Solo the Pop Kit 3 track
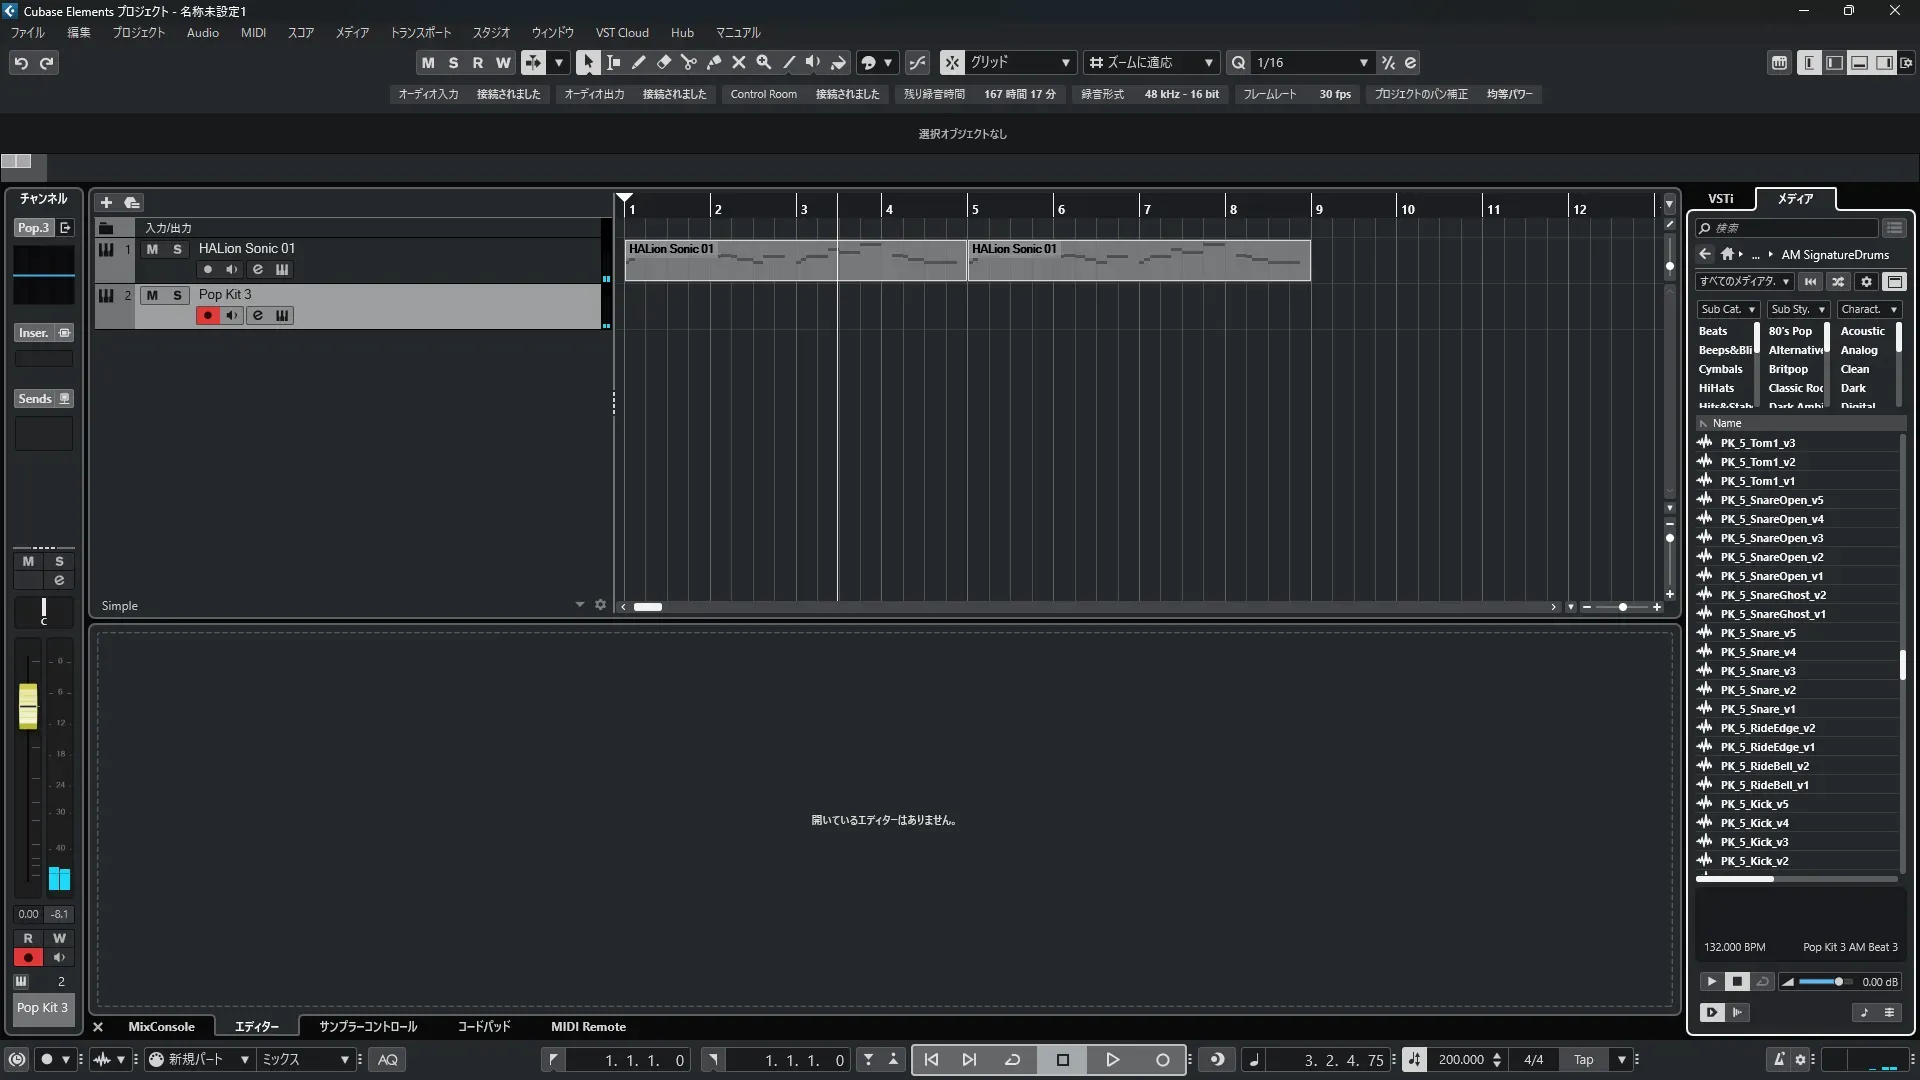1920x1080 pixels. (177, 295)
